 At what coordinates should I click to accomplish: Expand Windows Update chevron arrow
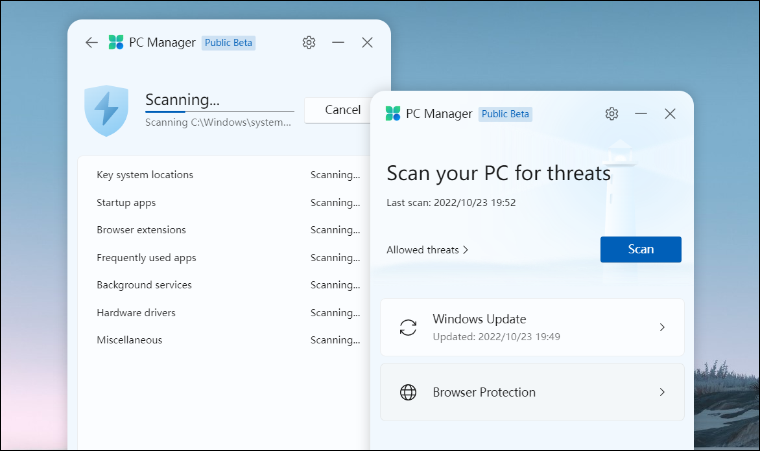click(x=662, y=327)
